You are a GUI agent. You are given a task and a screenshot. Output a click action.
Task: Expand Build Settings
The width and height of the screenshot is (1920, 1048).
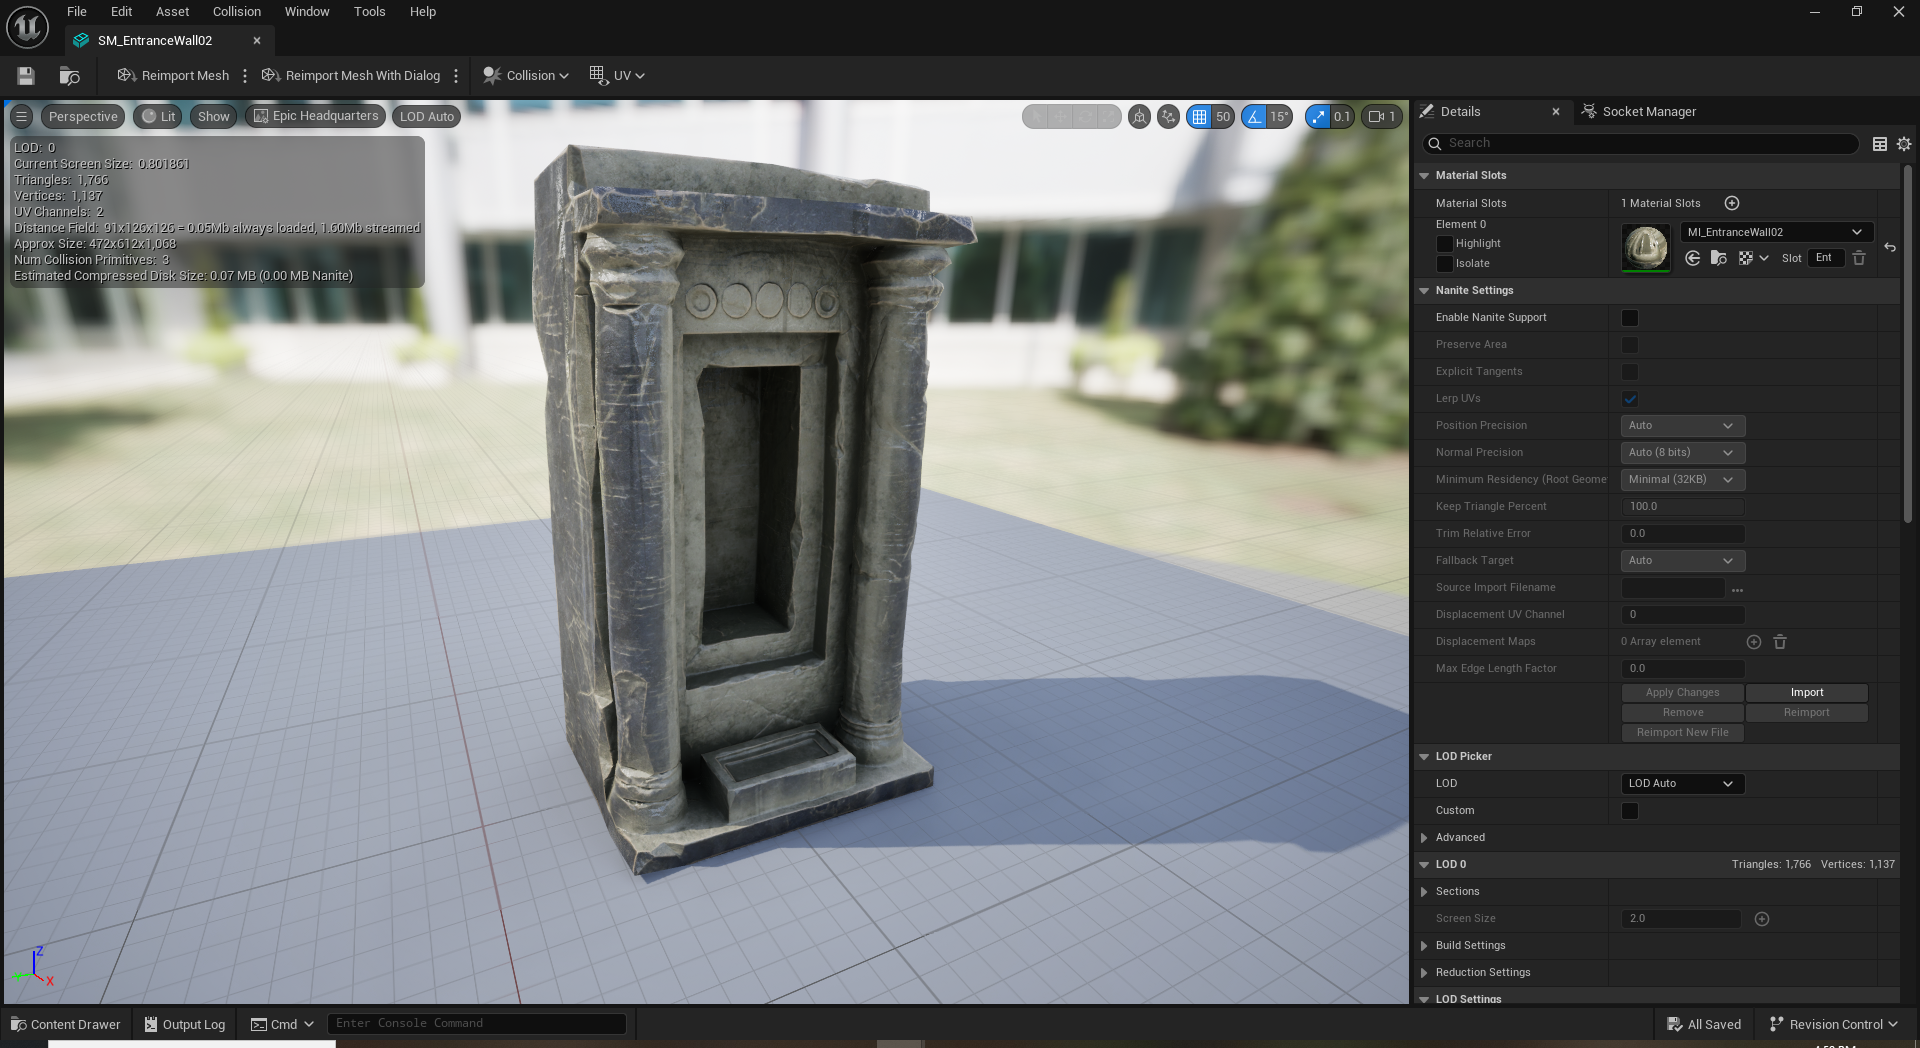pos(1424,946)
